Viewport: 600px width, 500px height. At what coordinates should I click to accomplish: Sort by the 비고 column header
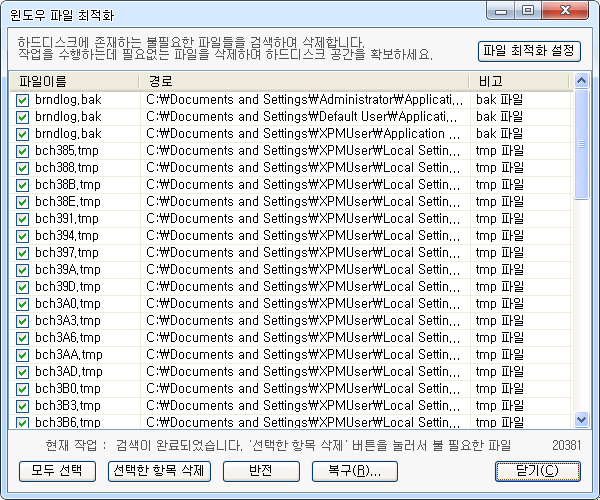click(520, 81)
